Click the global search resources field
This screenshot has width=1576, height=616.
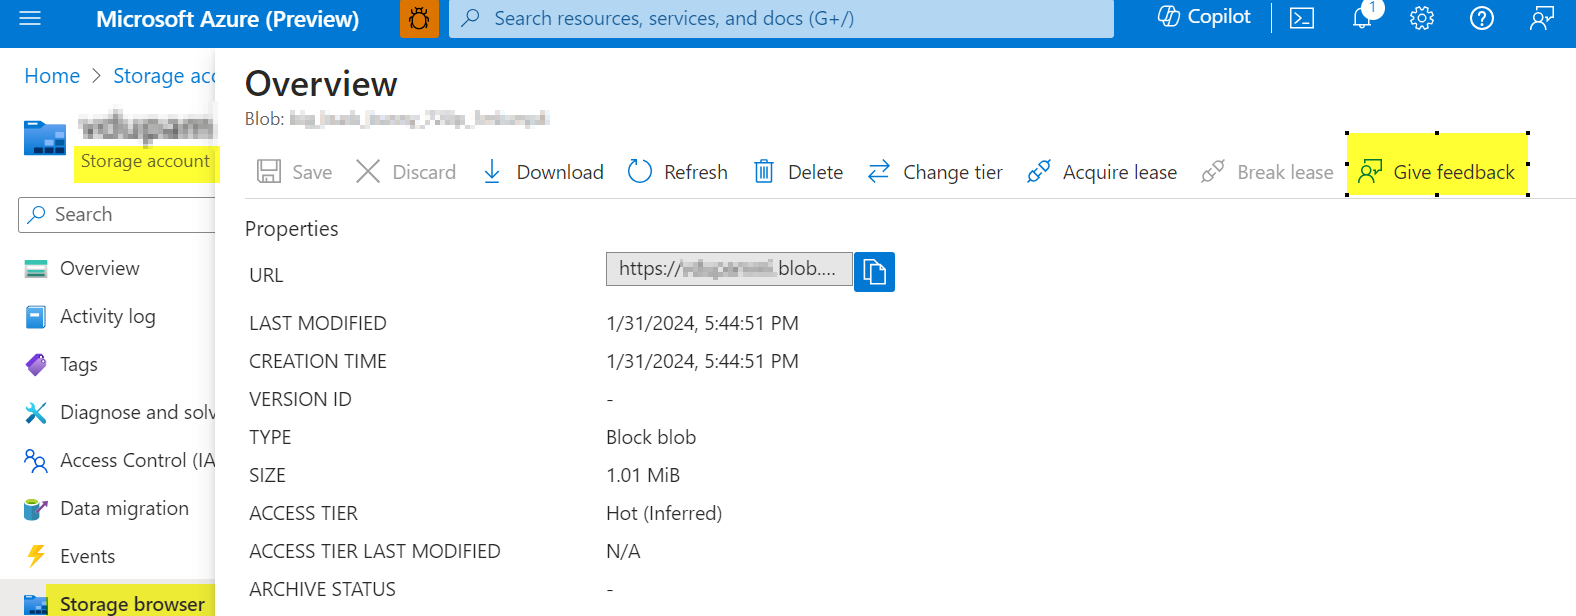pos(781,18)
